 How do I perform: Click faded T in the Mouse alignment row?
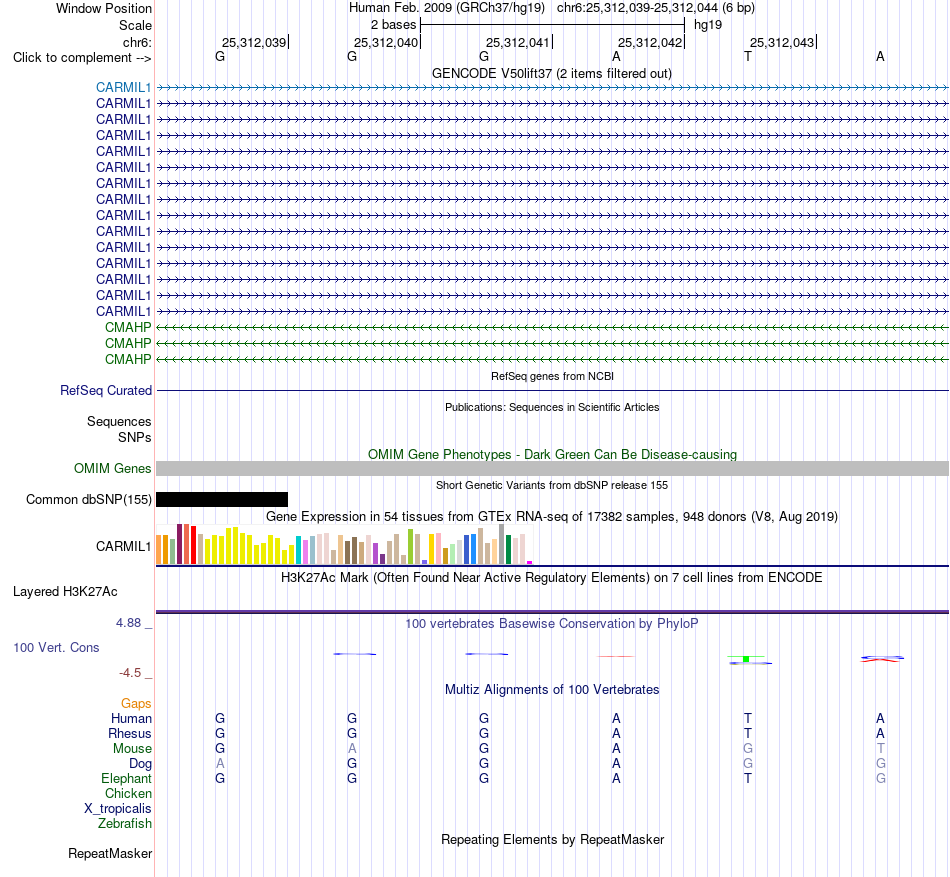(x=880, y=749)
